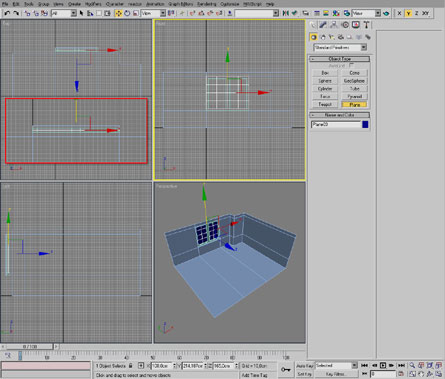Open the Render Scene dialog icon
The width and height of the screenshot is (445, 379).
[347, 13]
